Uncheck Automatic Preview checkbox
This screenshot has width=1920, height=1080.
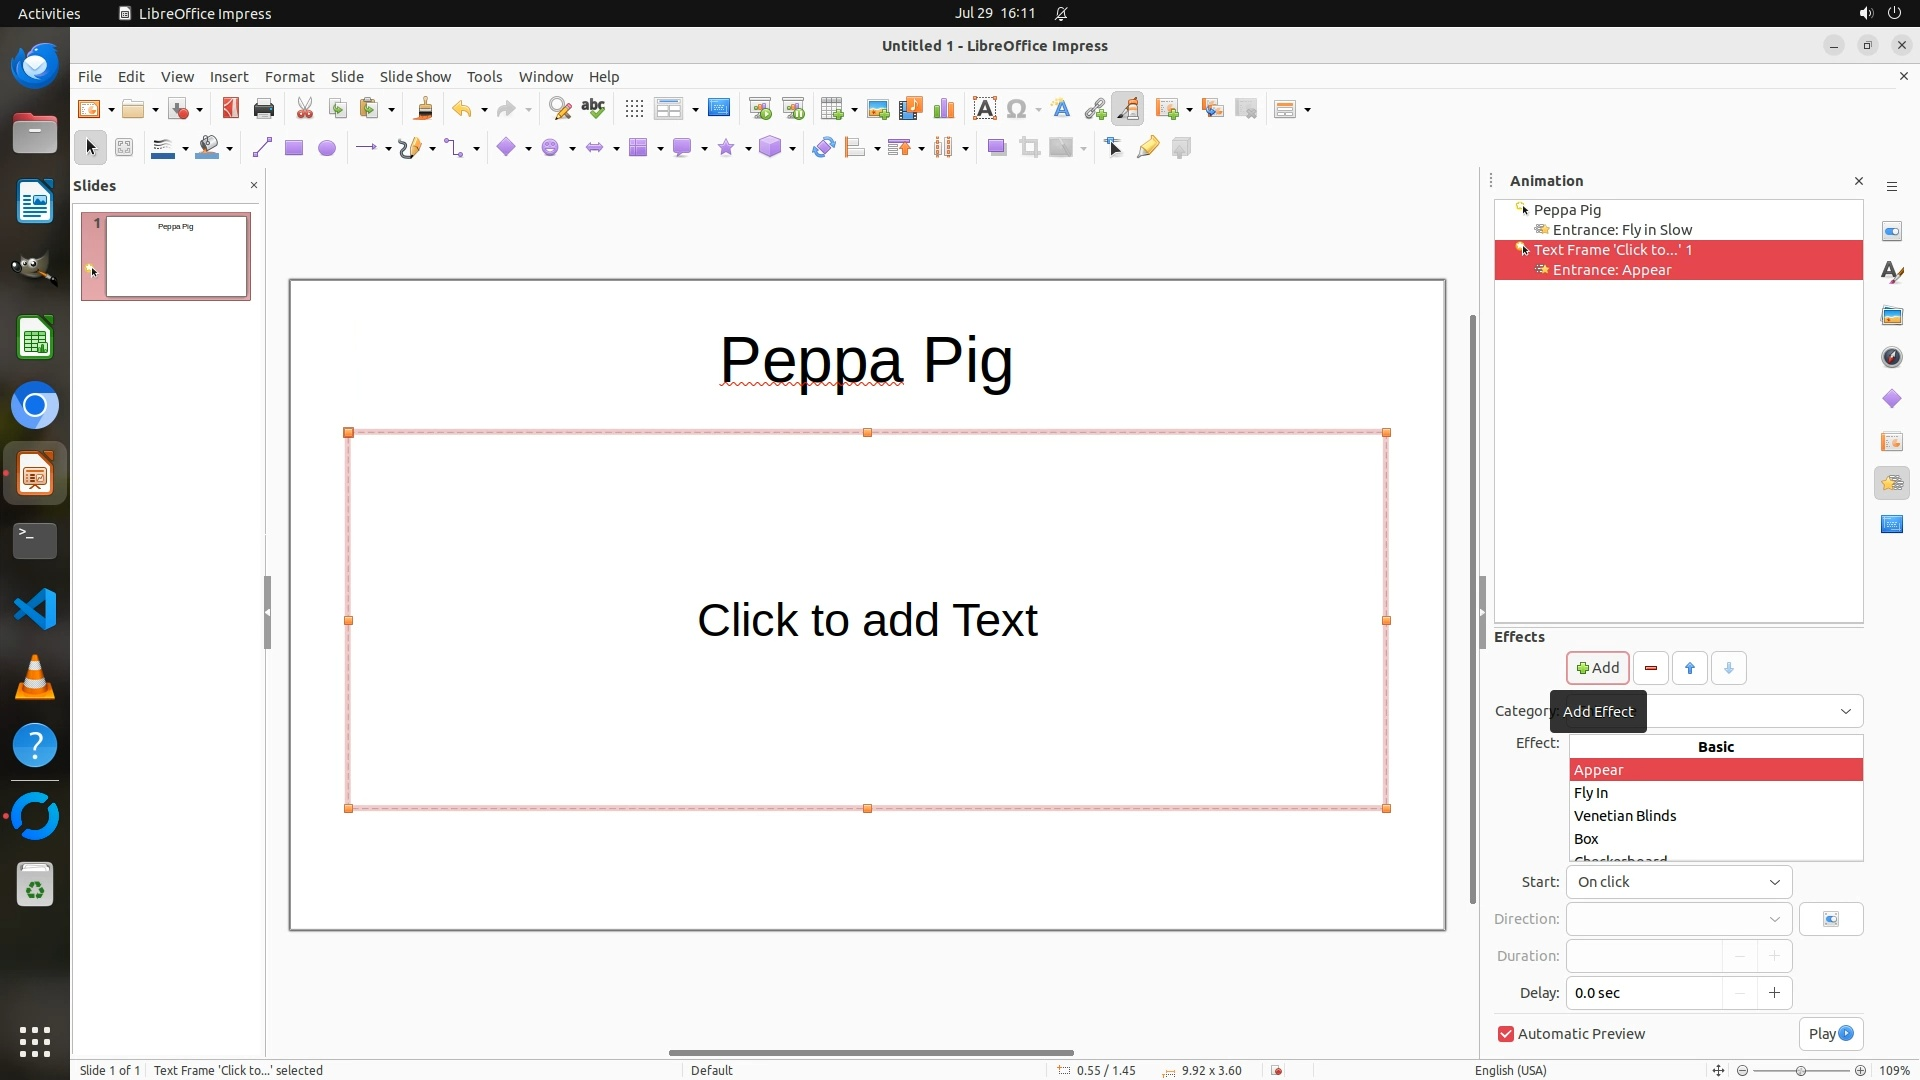pyautogui.click(x=1506, y=1034)
